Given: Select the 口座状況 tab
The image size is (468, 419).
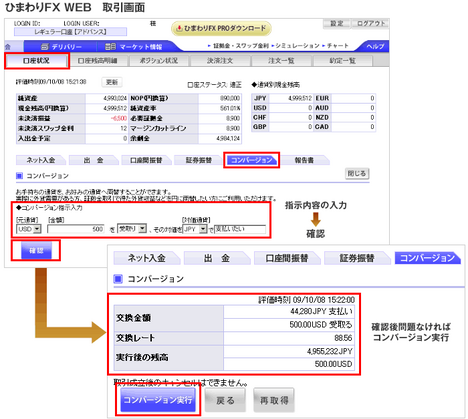Looking at the screenshot, I should click(x=36, y=61).
